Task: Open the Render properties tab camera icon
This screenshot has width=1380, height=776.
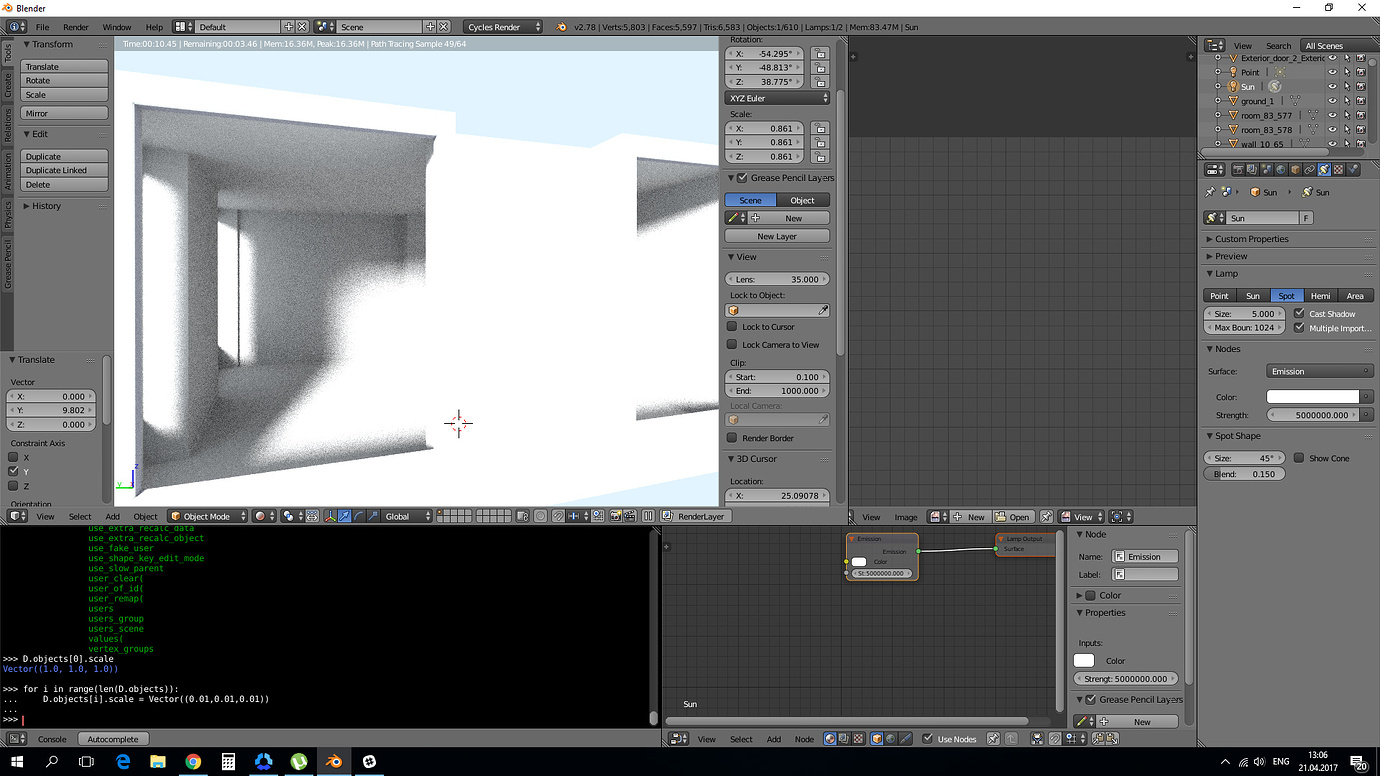Action: pos(1238,170)
